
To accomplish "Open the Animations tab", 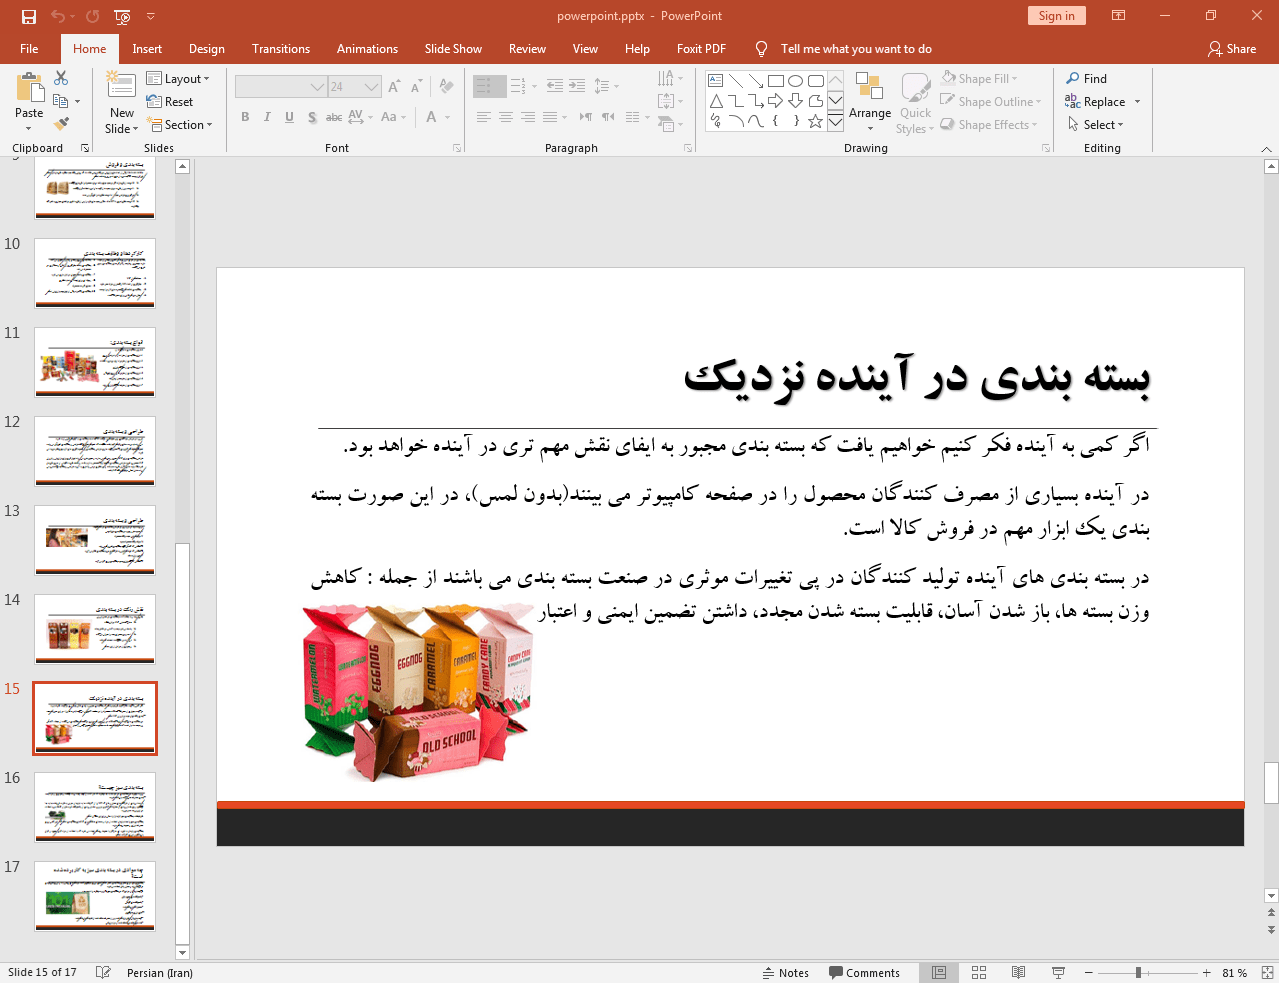I will pos(367,48).
